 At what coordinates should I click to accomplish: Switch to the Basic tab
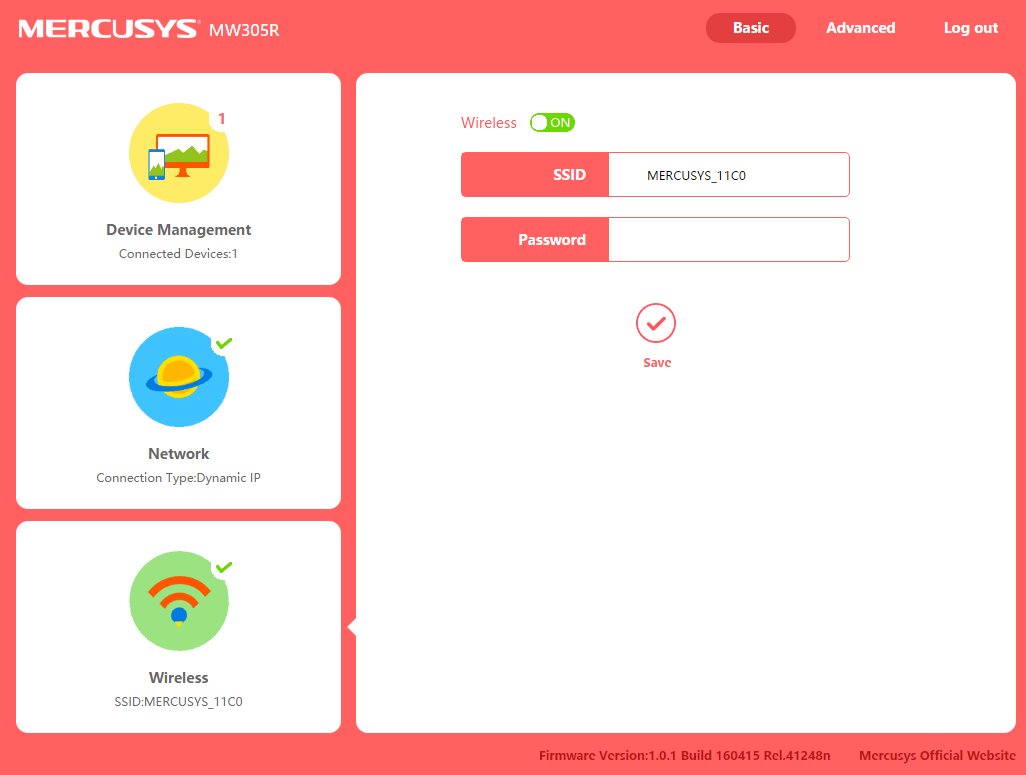[750, 28]
